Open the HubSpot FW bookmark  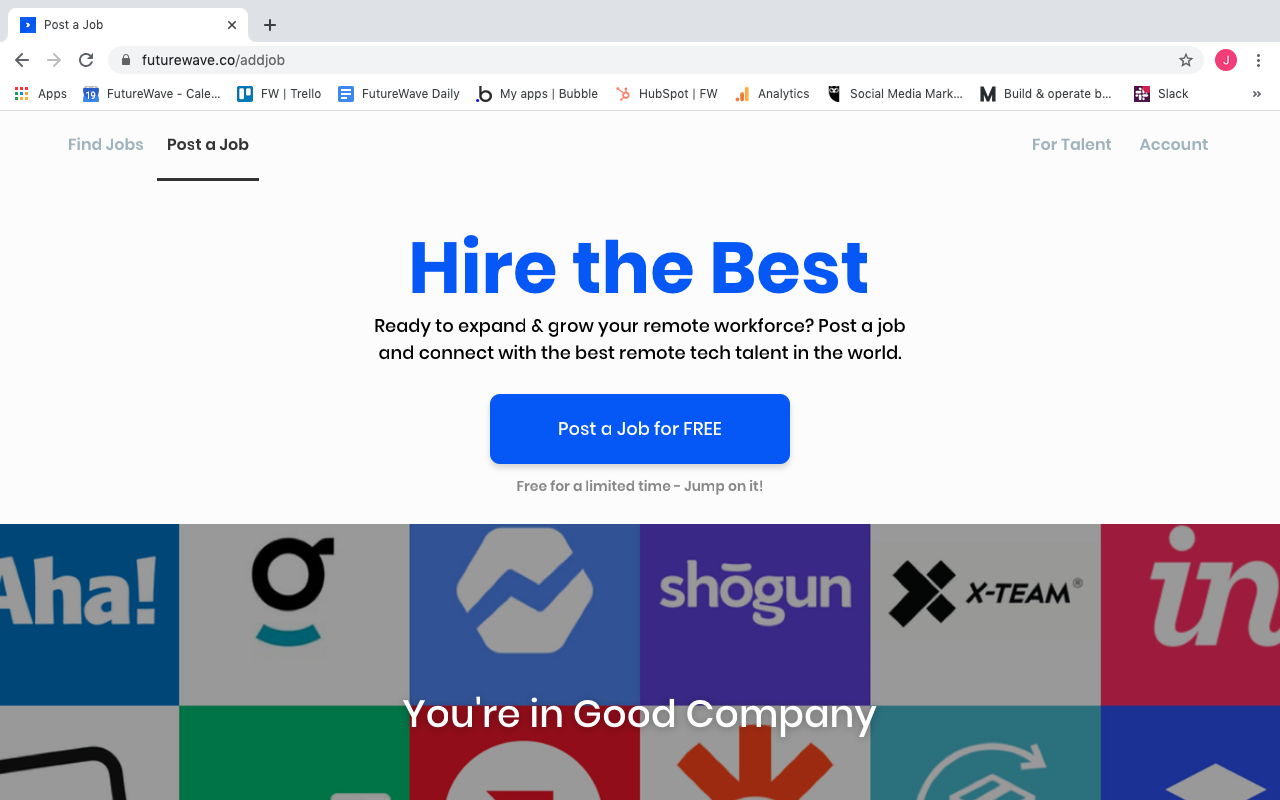[x=666, y=94]
